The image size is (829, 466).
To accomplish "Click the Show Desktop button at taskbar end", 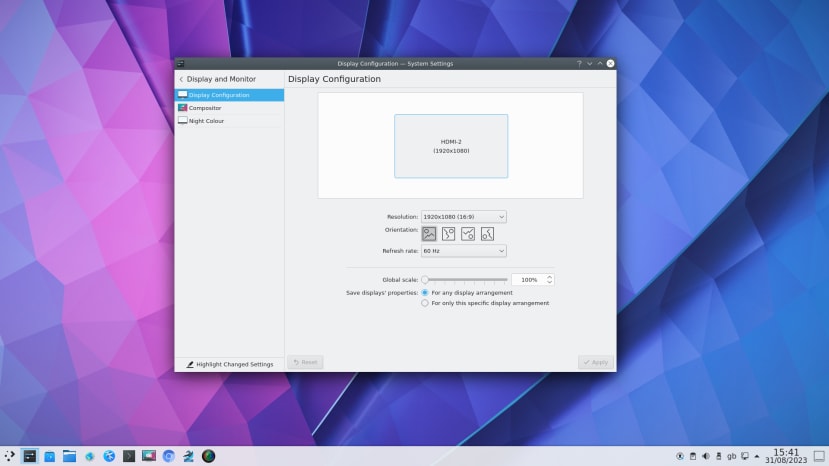I will [x=819, y=456].
